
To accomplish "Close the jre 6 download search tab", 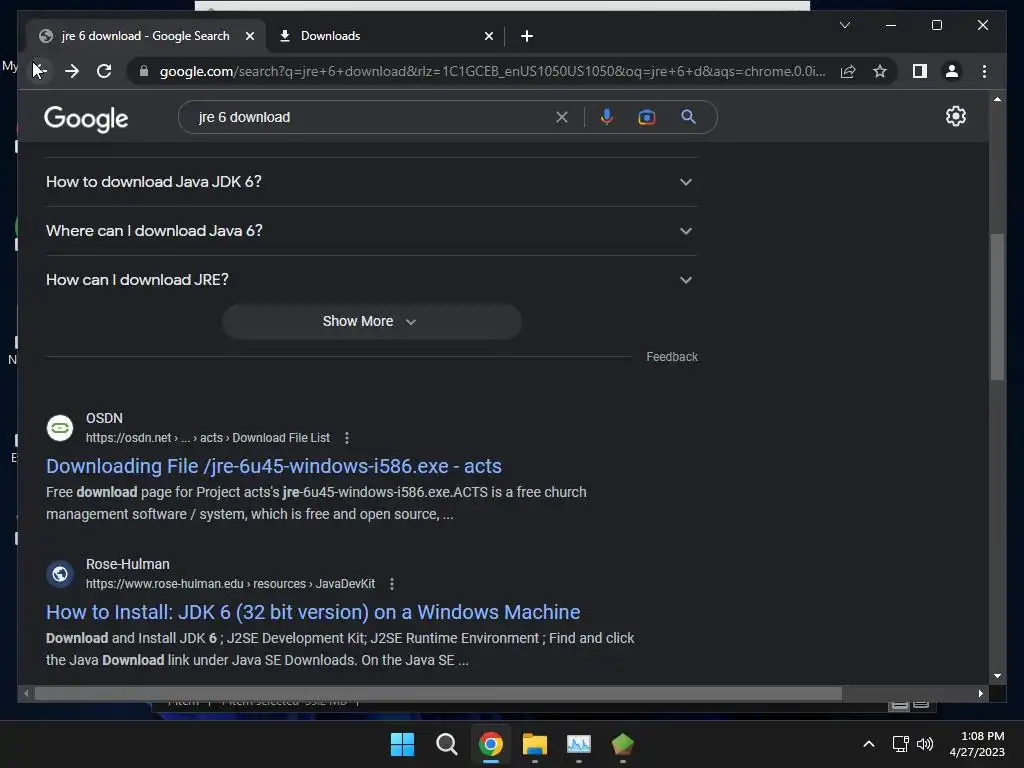I will (249, 36).
